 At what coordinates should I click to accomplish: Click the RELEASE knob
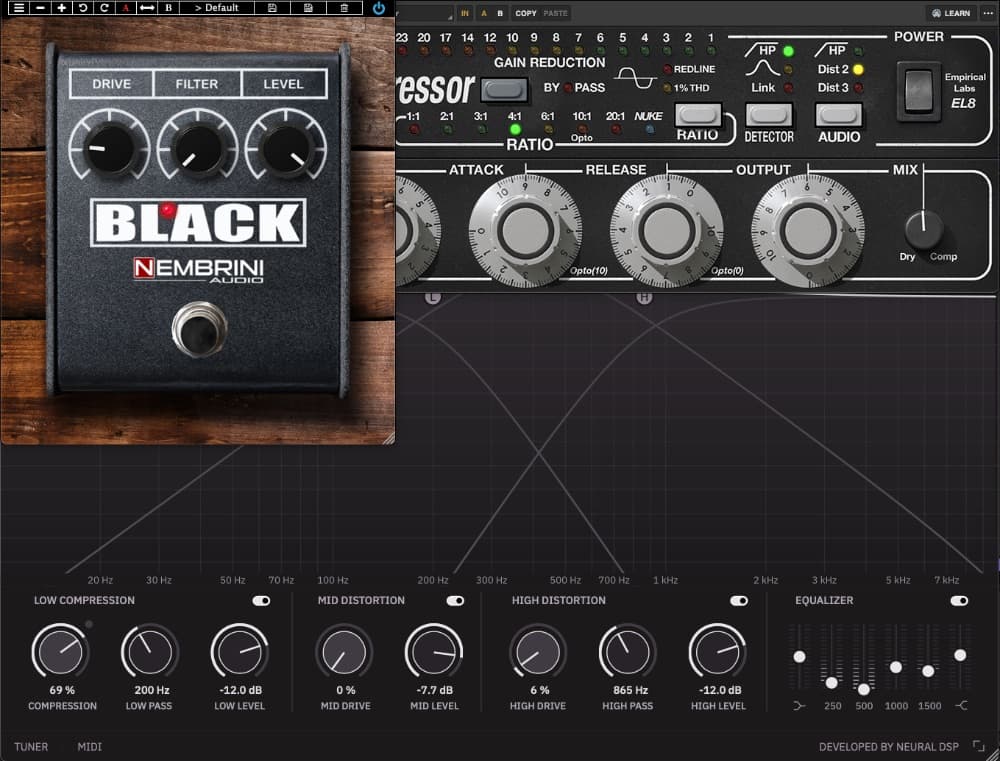point(666,231)
